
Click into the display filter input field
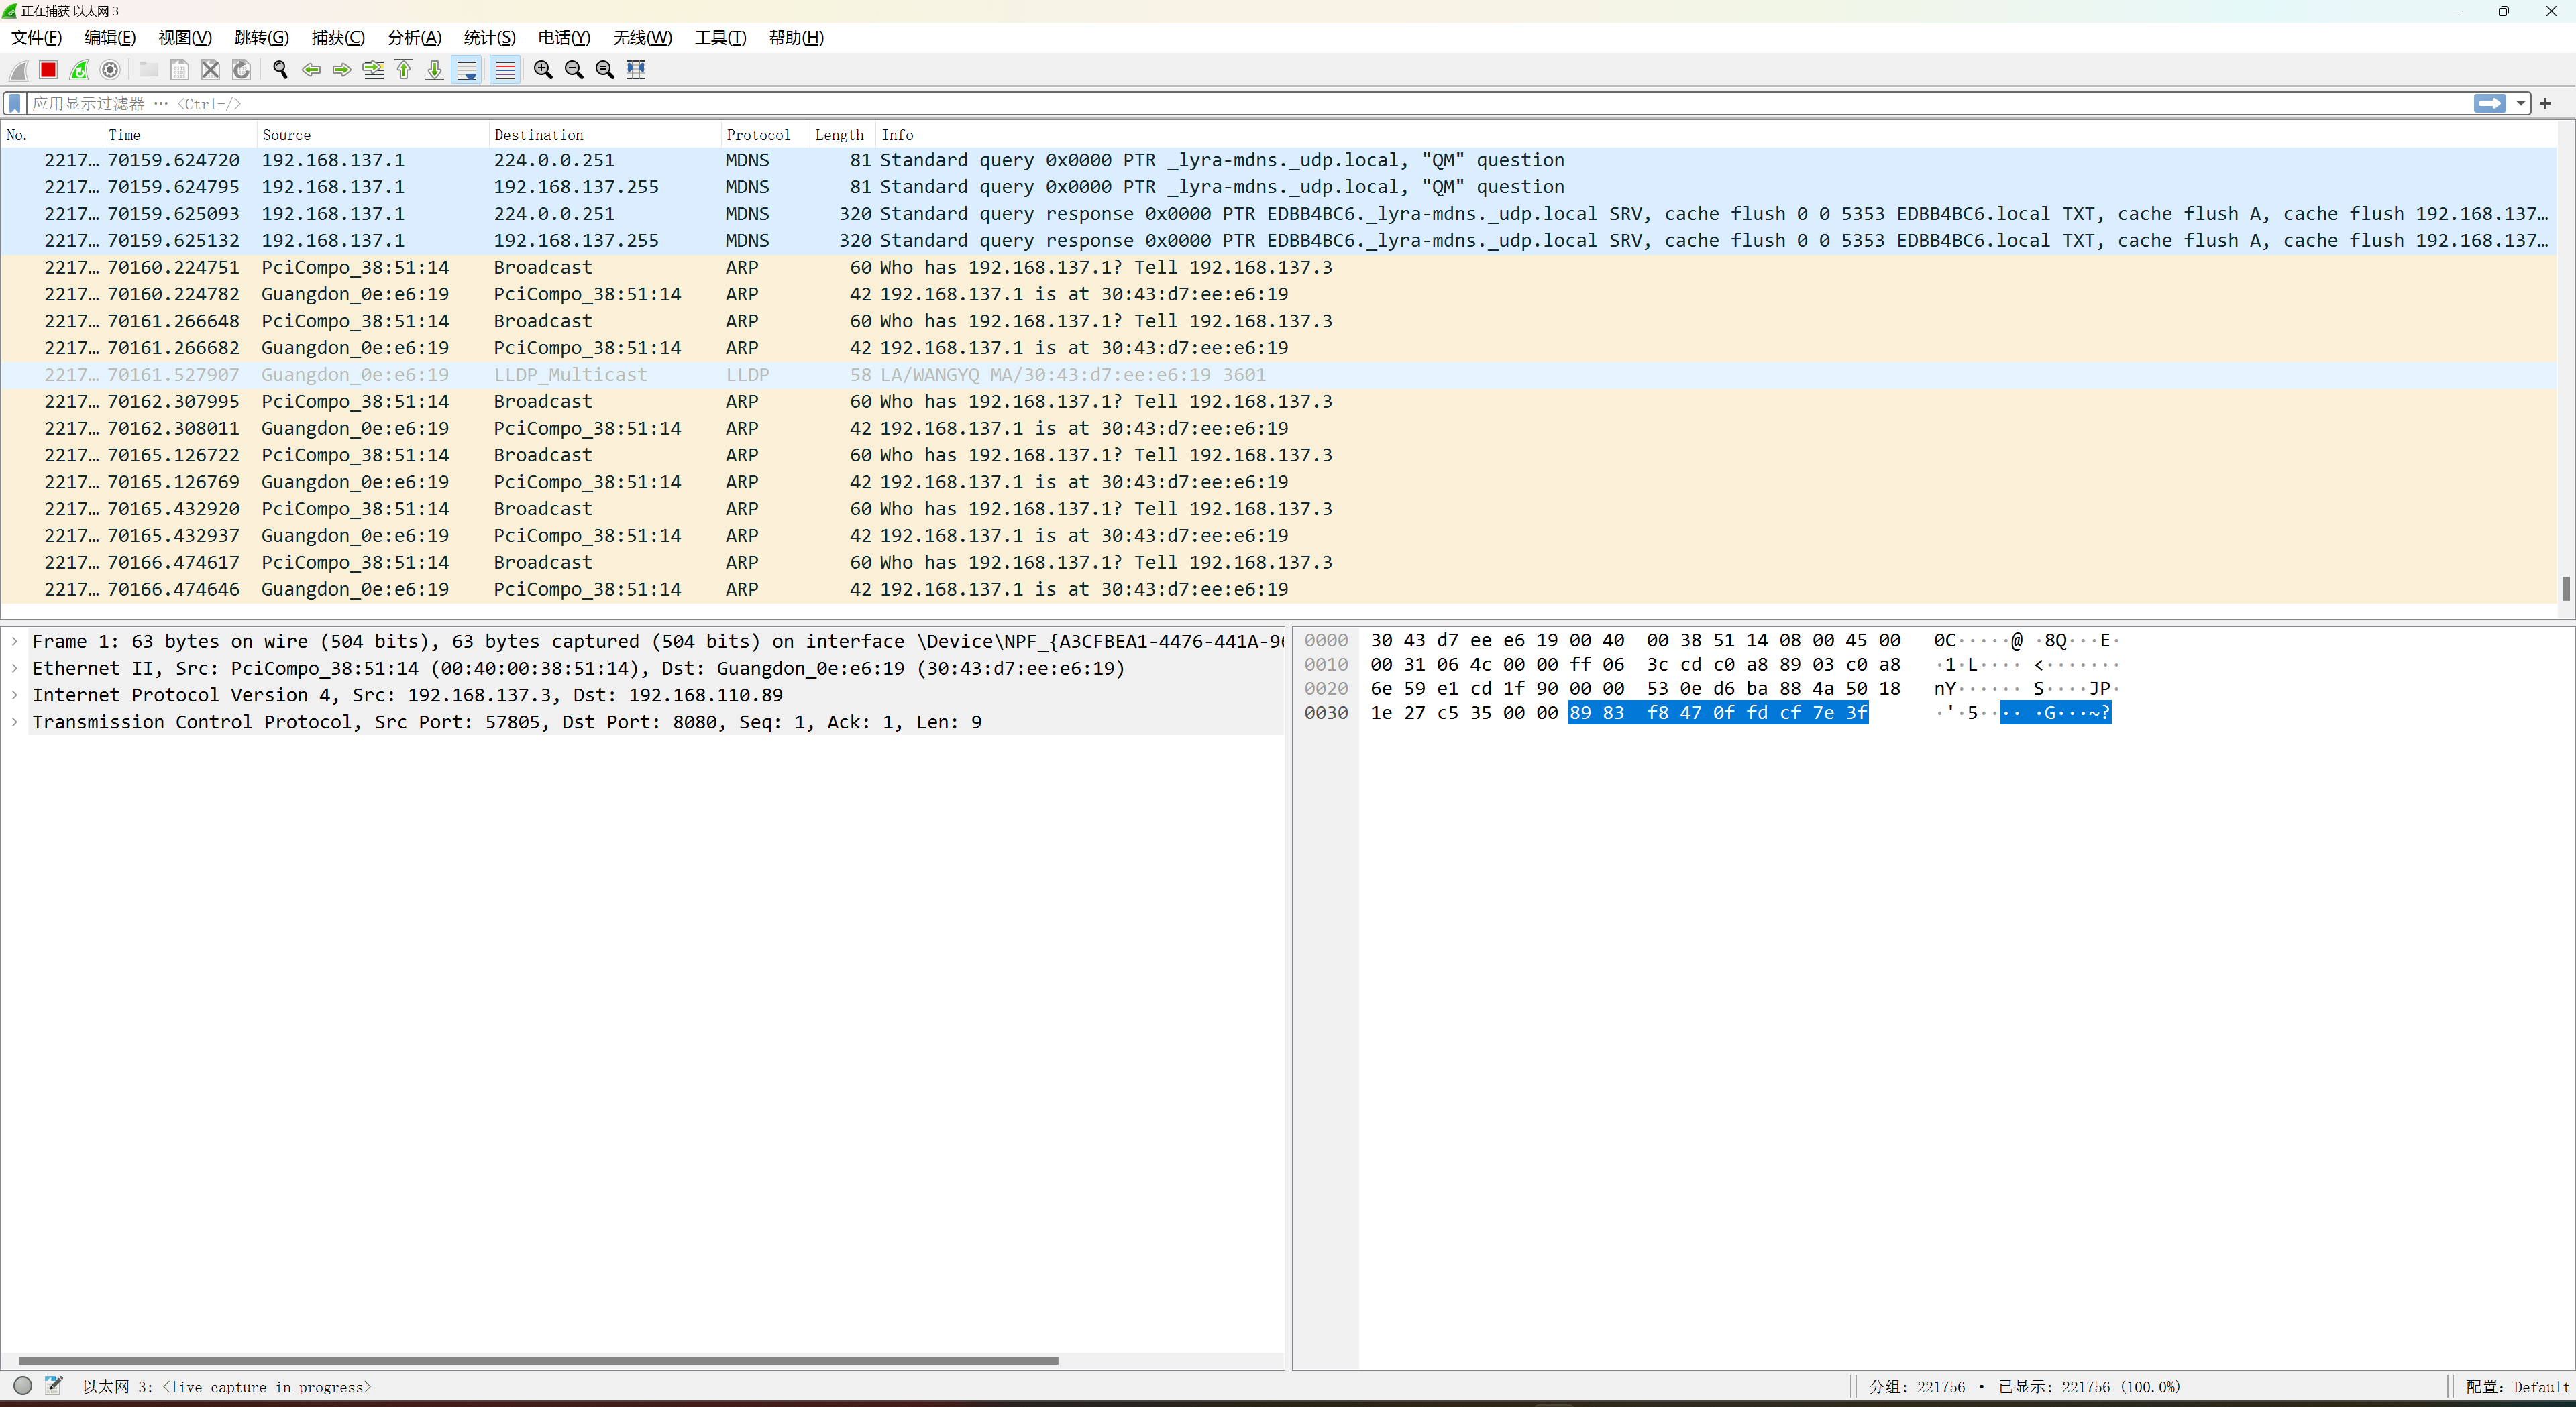(x=1200, y=103)
